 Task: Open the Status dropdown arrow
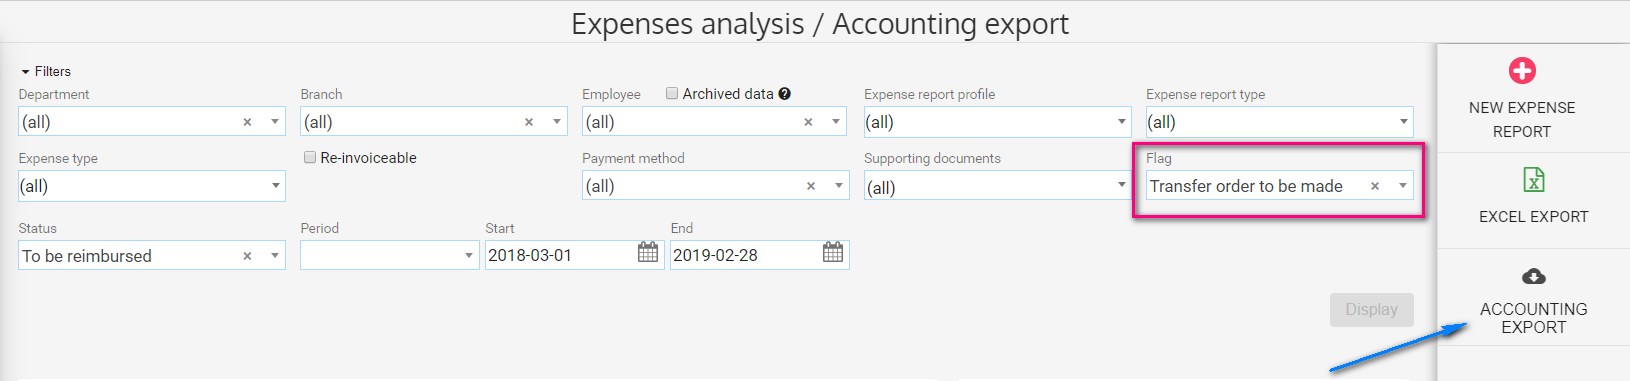pyautogui.click(x=275, y=256)
